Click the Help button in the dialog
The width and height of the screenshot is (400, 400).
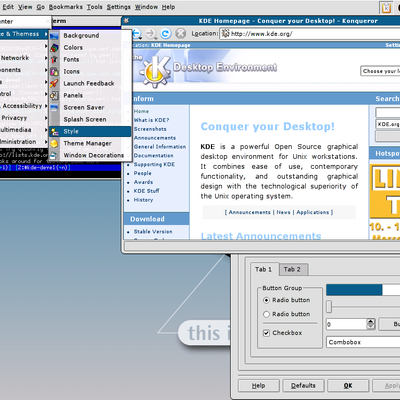point(259,386)
